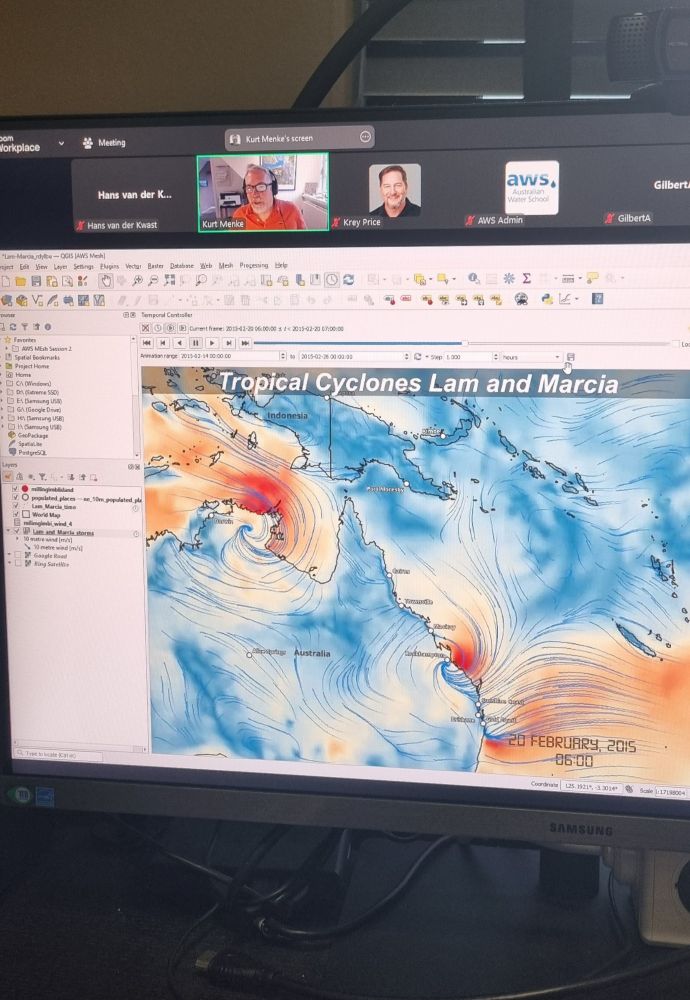Click Expand All icon in Layers panel
Viewport: 690px width, 1000px height.
(71, 476)
